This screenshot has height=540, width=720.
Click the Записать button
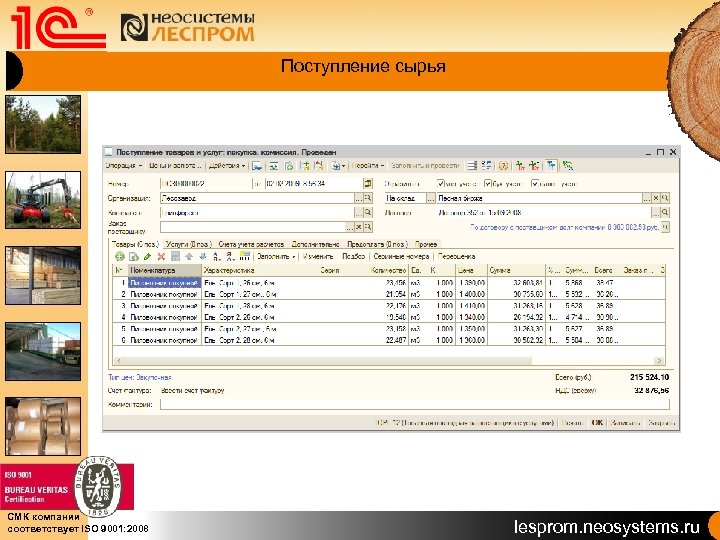click(625, 423)
